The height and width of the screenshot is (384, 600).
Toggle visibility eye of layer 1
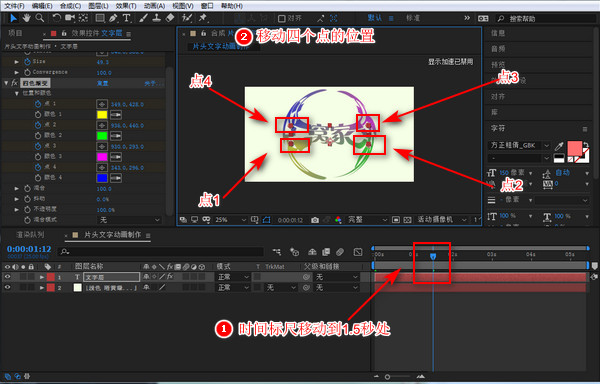tap(7, 277)
